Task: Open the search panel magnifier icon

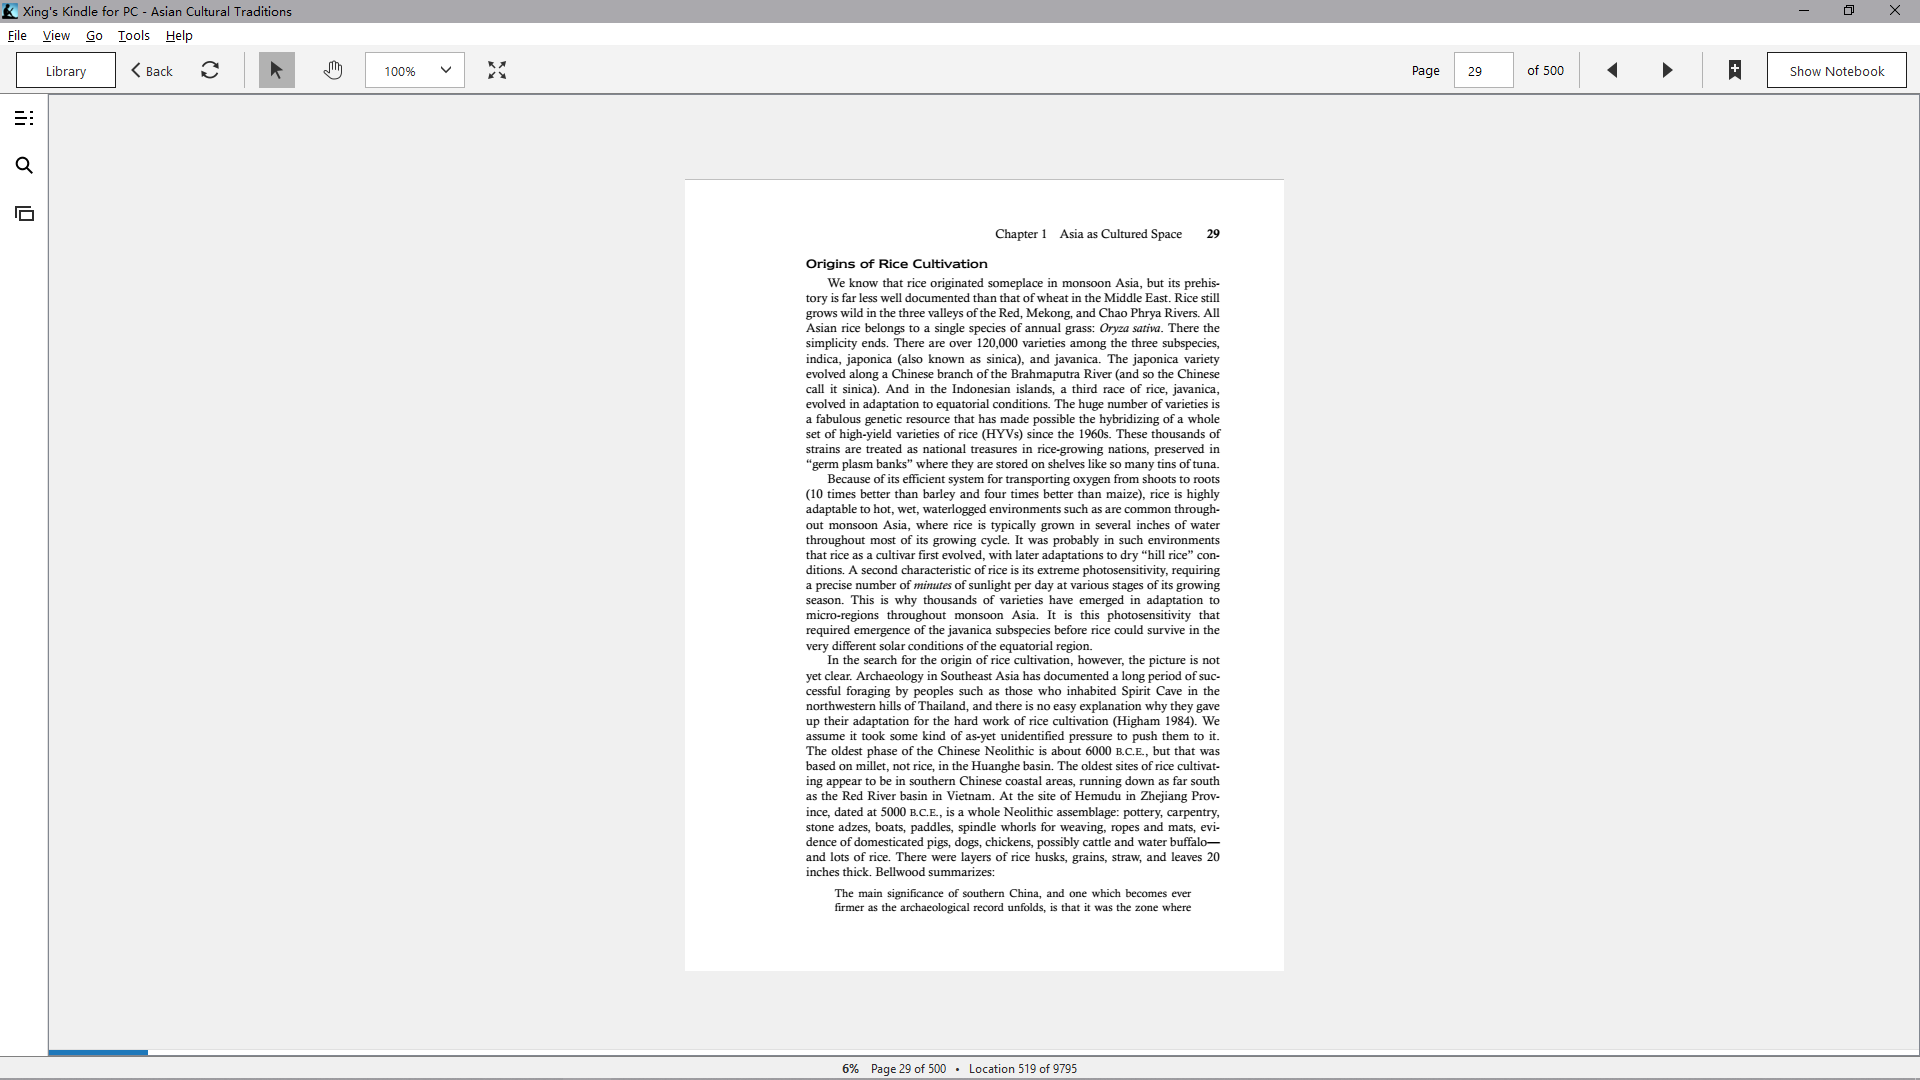Action: (x=24, y=165)
